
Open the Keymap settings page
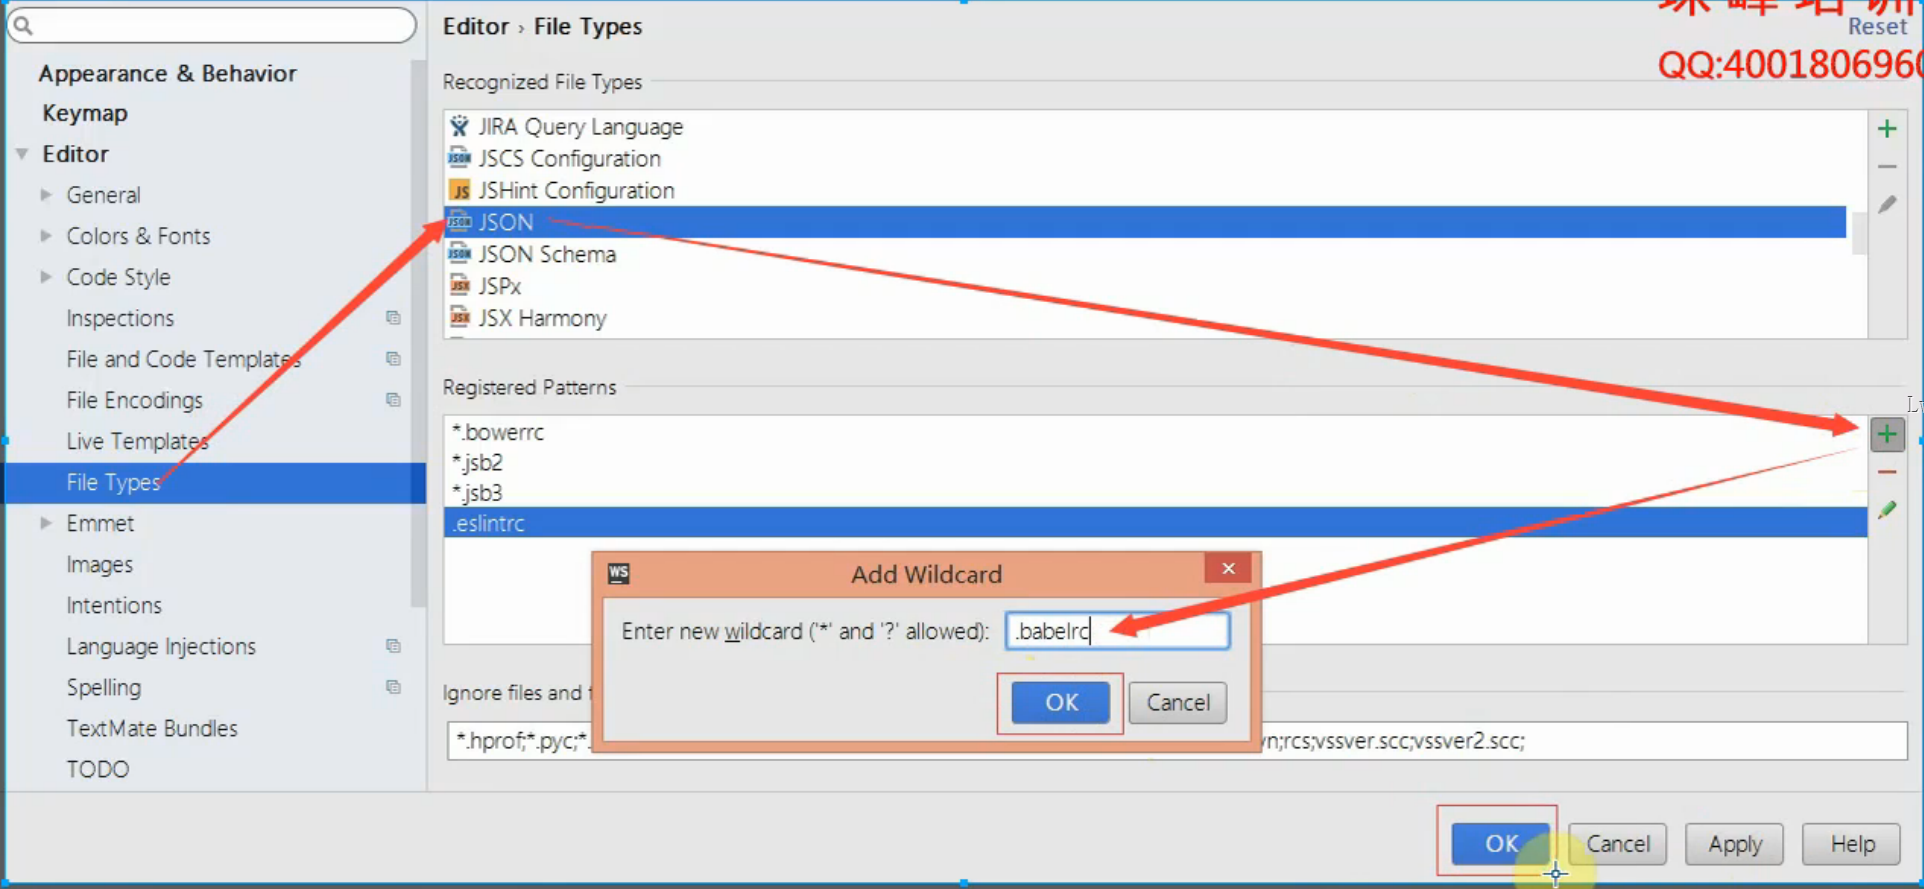pos(85,113)
